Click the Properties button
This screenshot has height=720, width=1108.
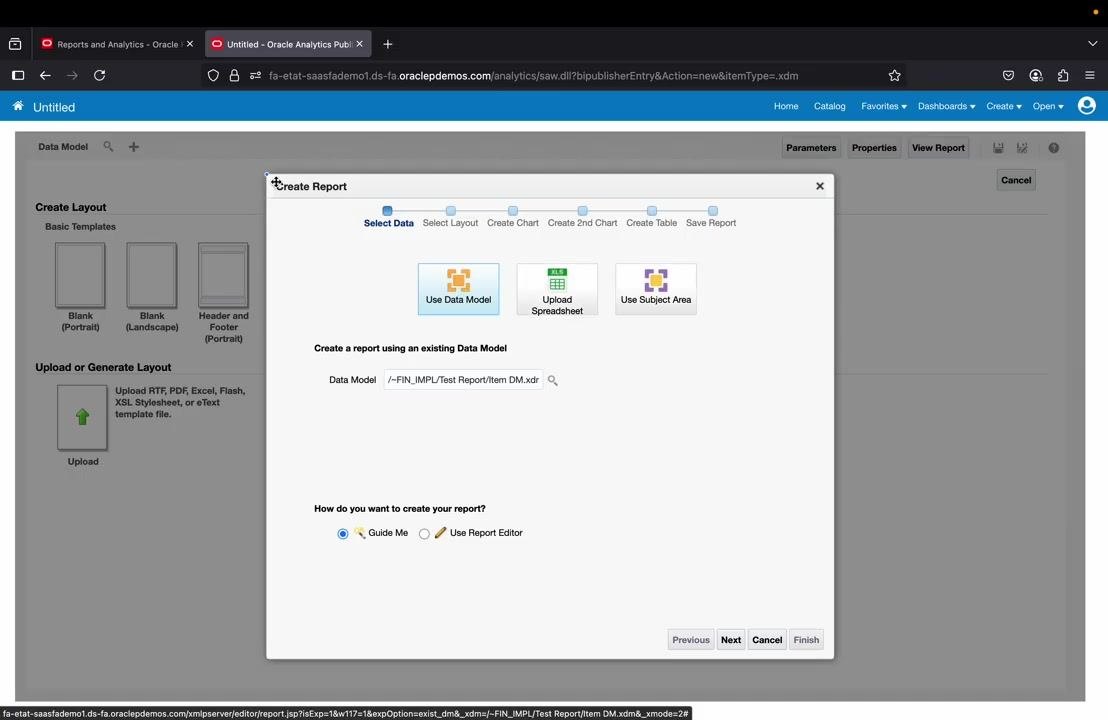pos(874,148)
